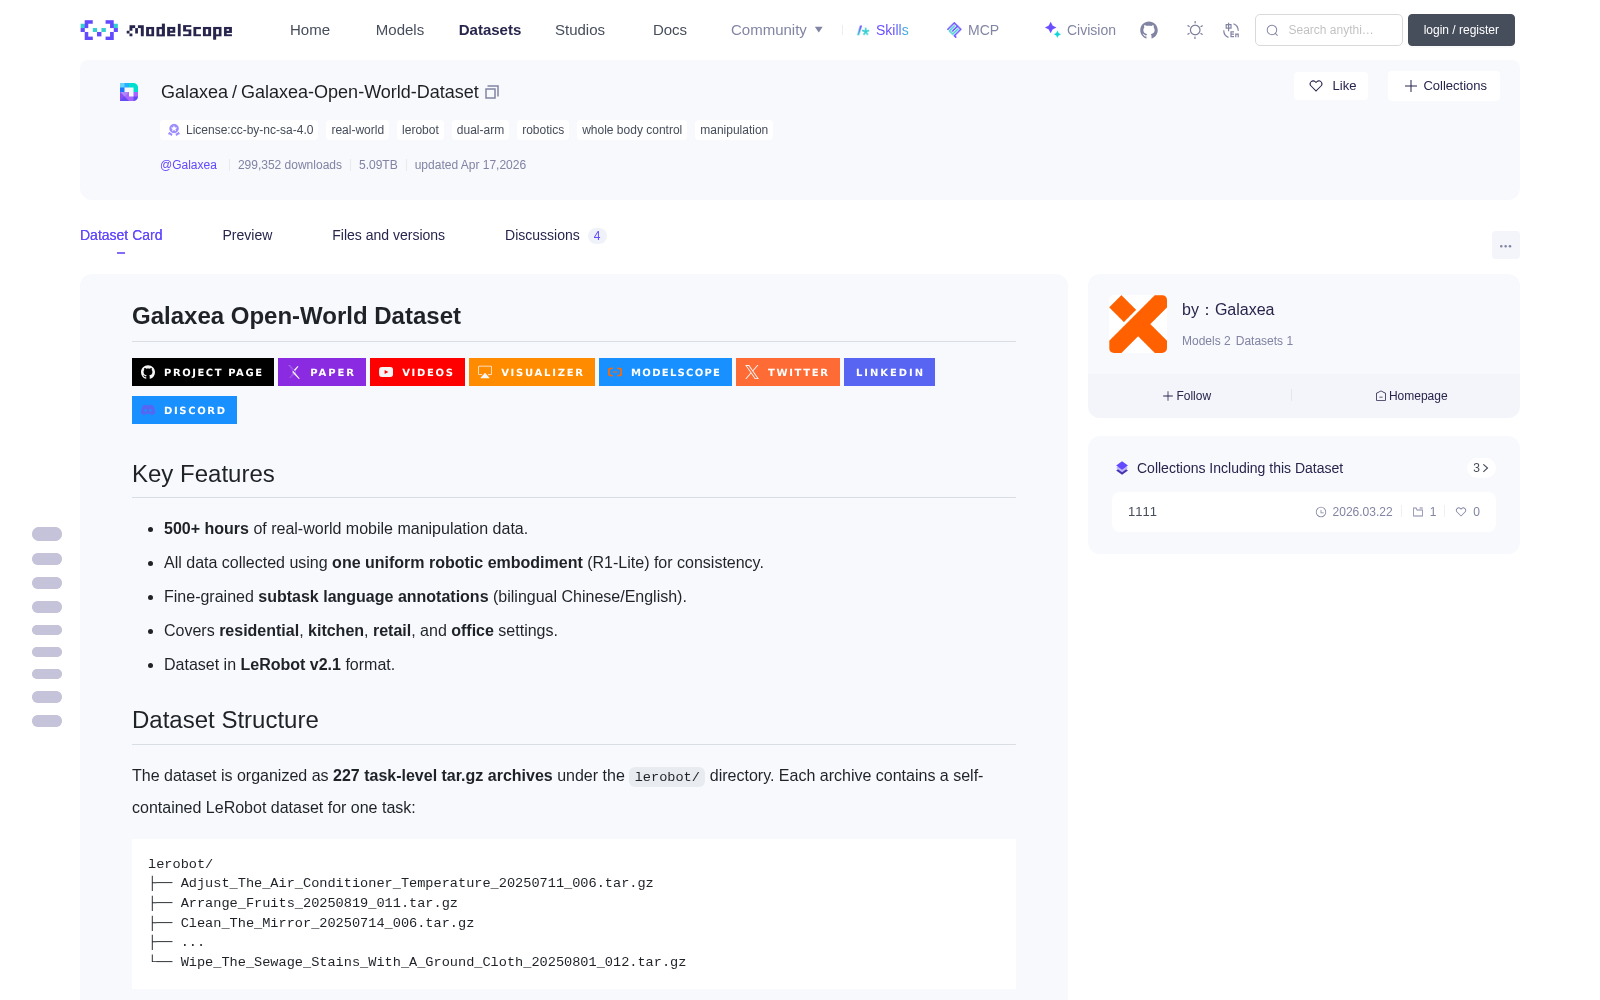The width and height of the screenshot is (1600, 1000).
Task: Switch language with the translate icon
Action: (1232, 30)
